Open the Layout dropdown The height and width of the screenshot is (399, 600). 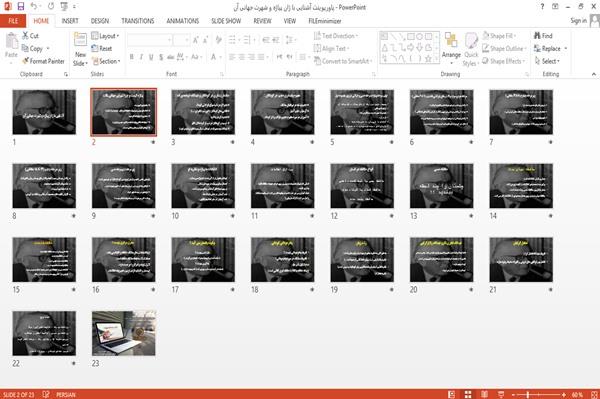point(105,36)
